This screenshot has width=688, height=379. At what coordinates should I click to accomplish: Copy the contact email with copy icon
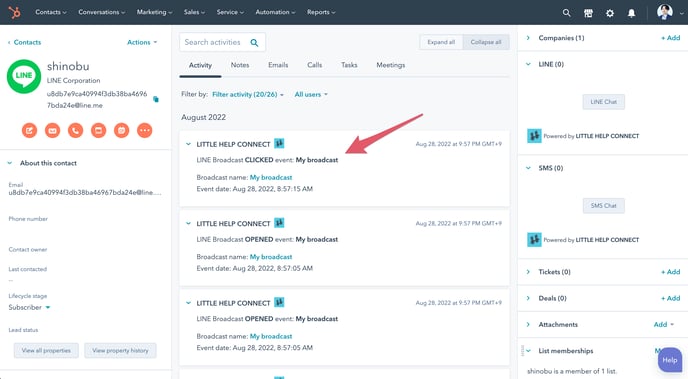[x=156, y=99]
